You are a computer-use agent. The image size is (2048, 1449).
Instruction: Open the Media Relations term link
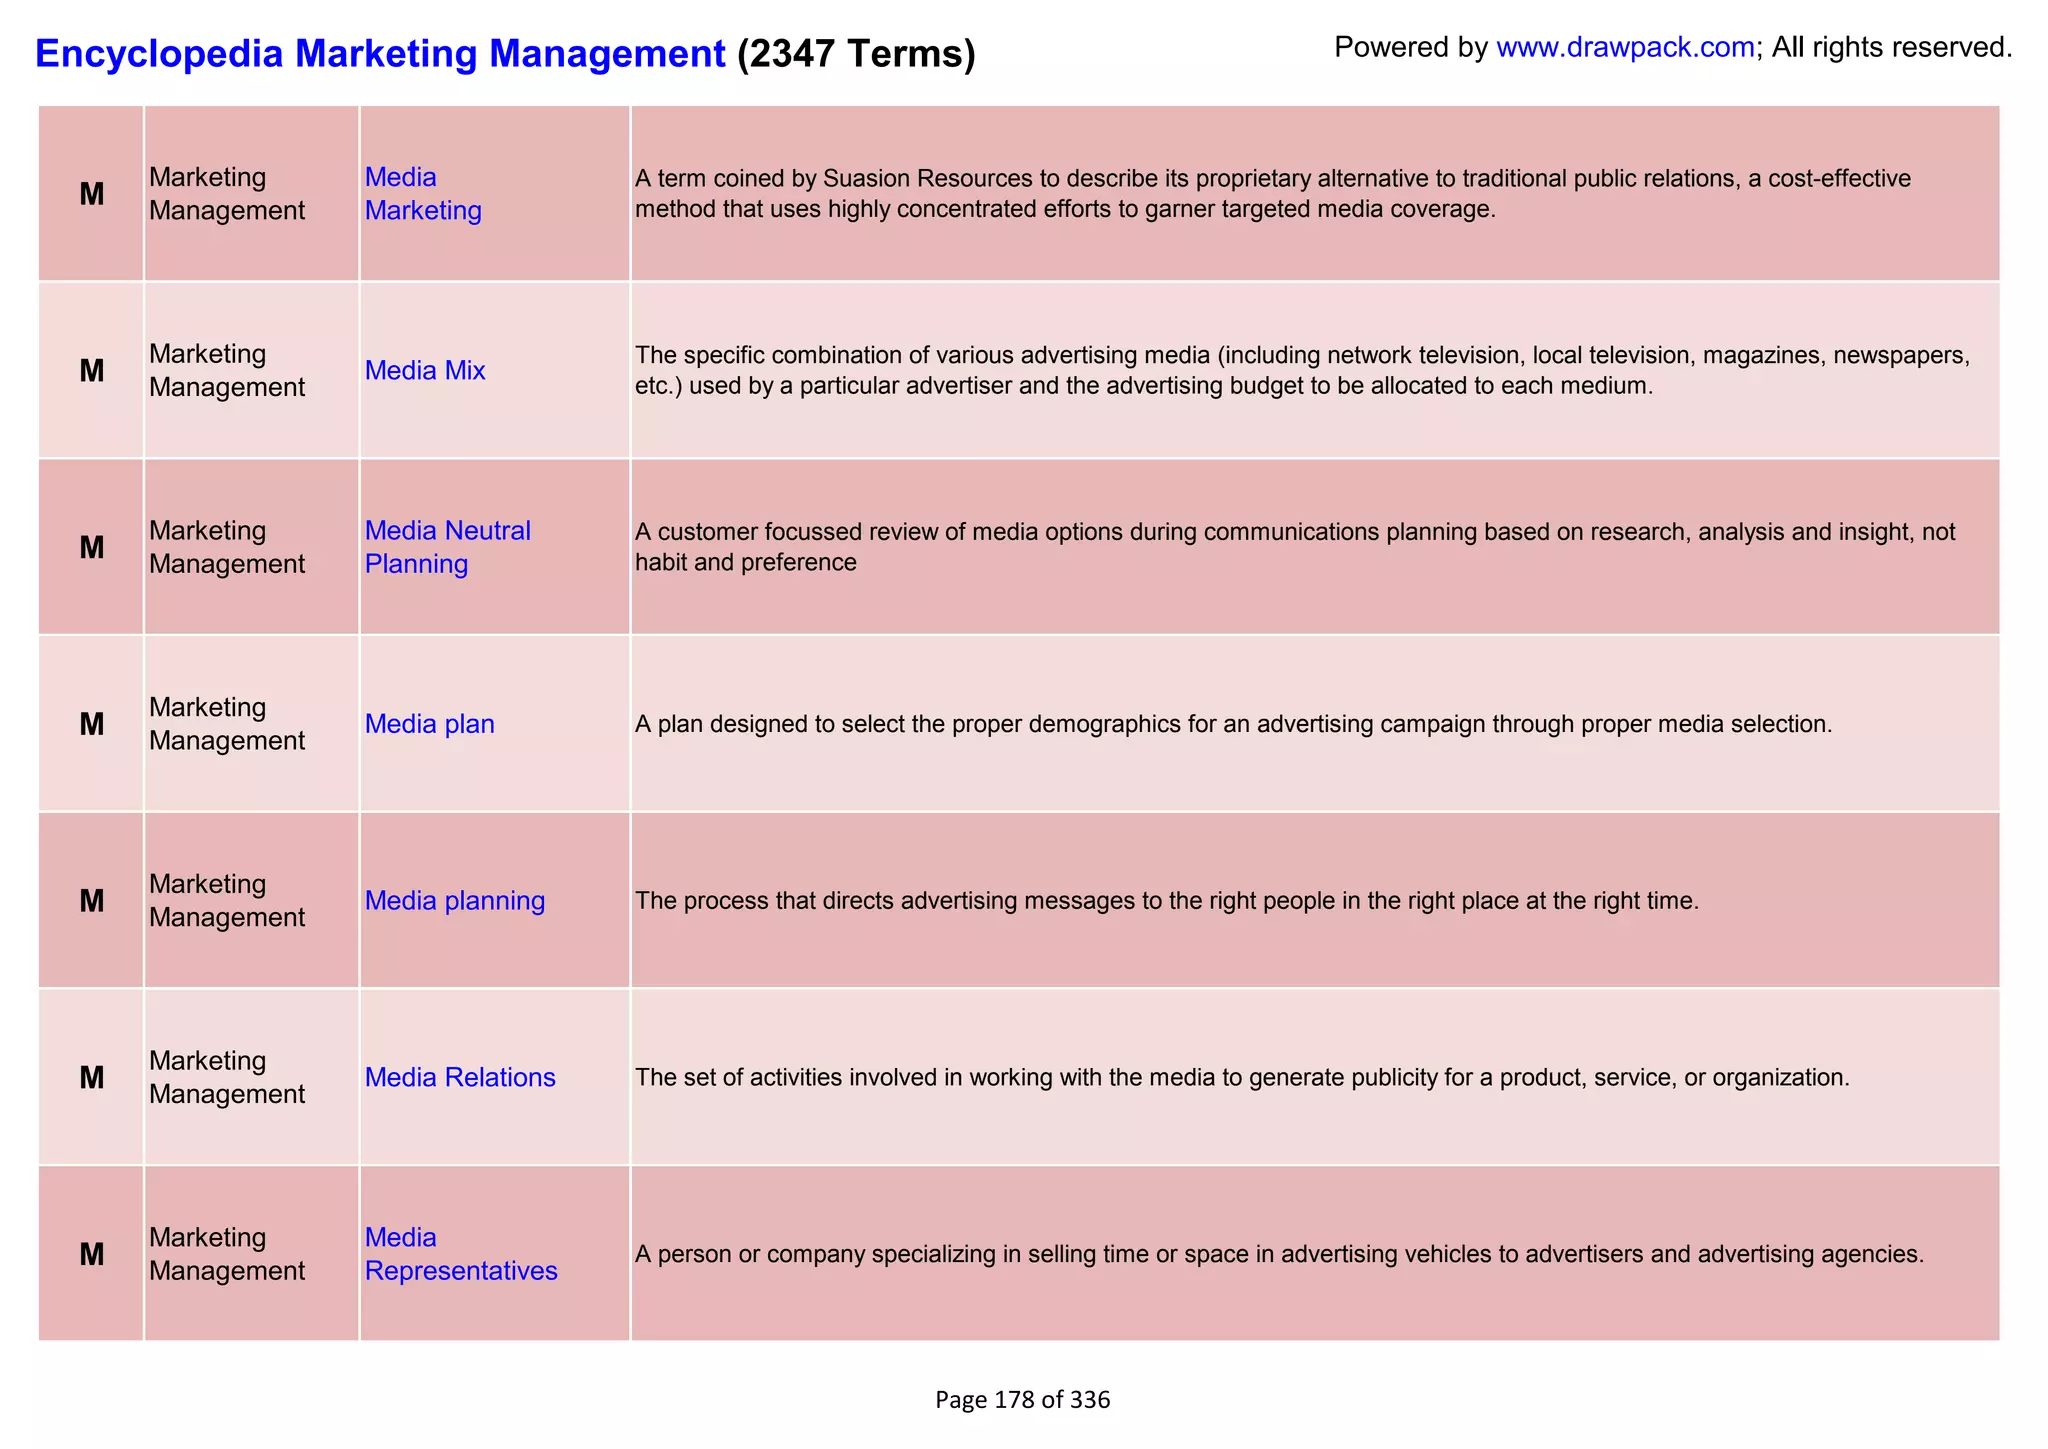(x=460, y=1077)
